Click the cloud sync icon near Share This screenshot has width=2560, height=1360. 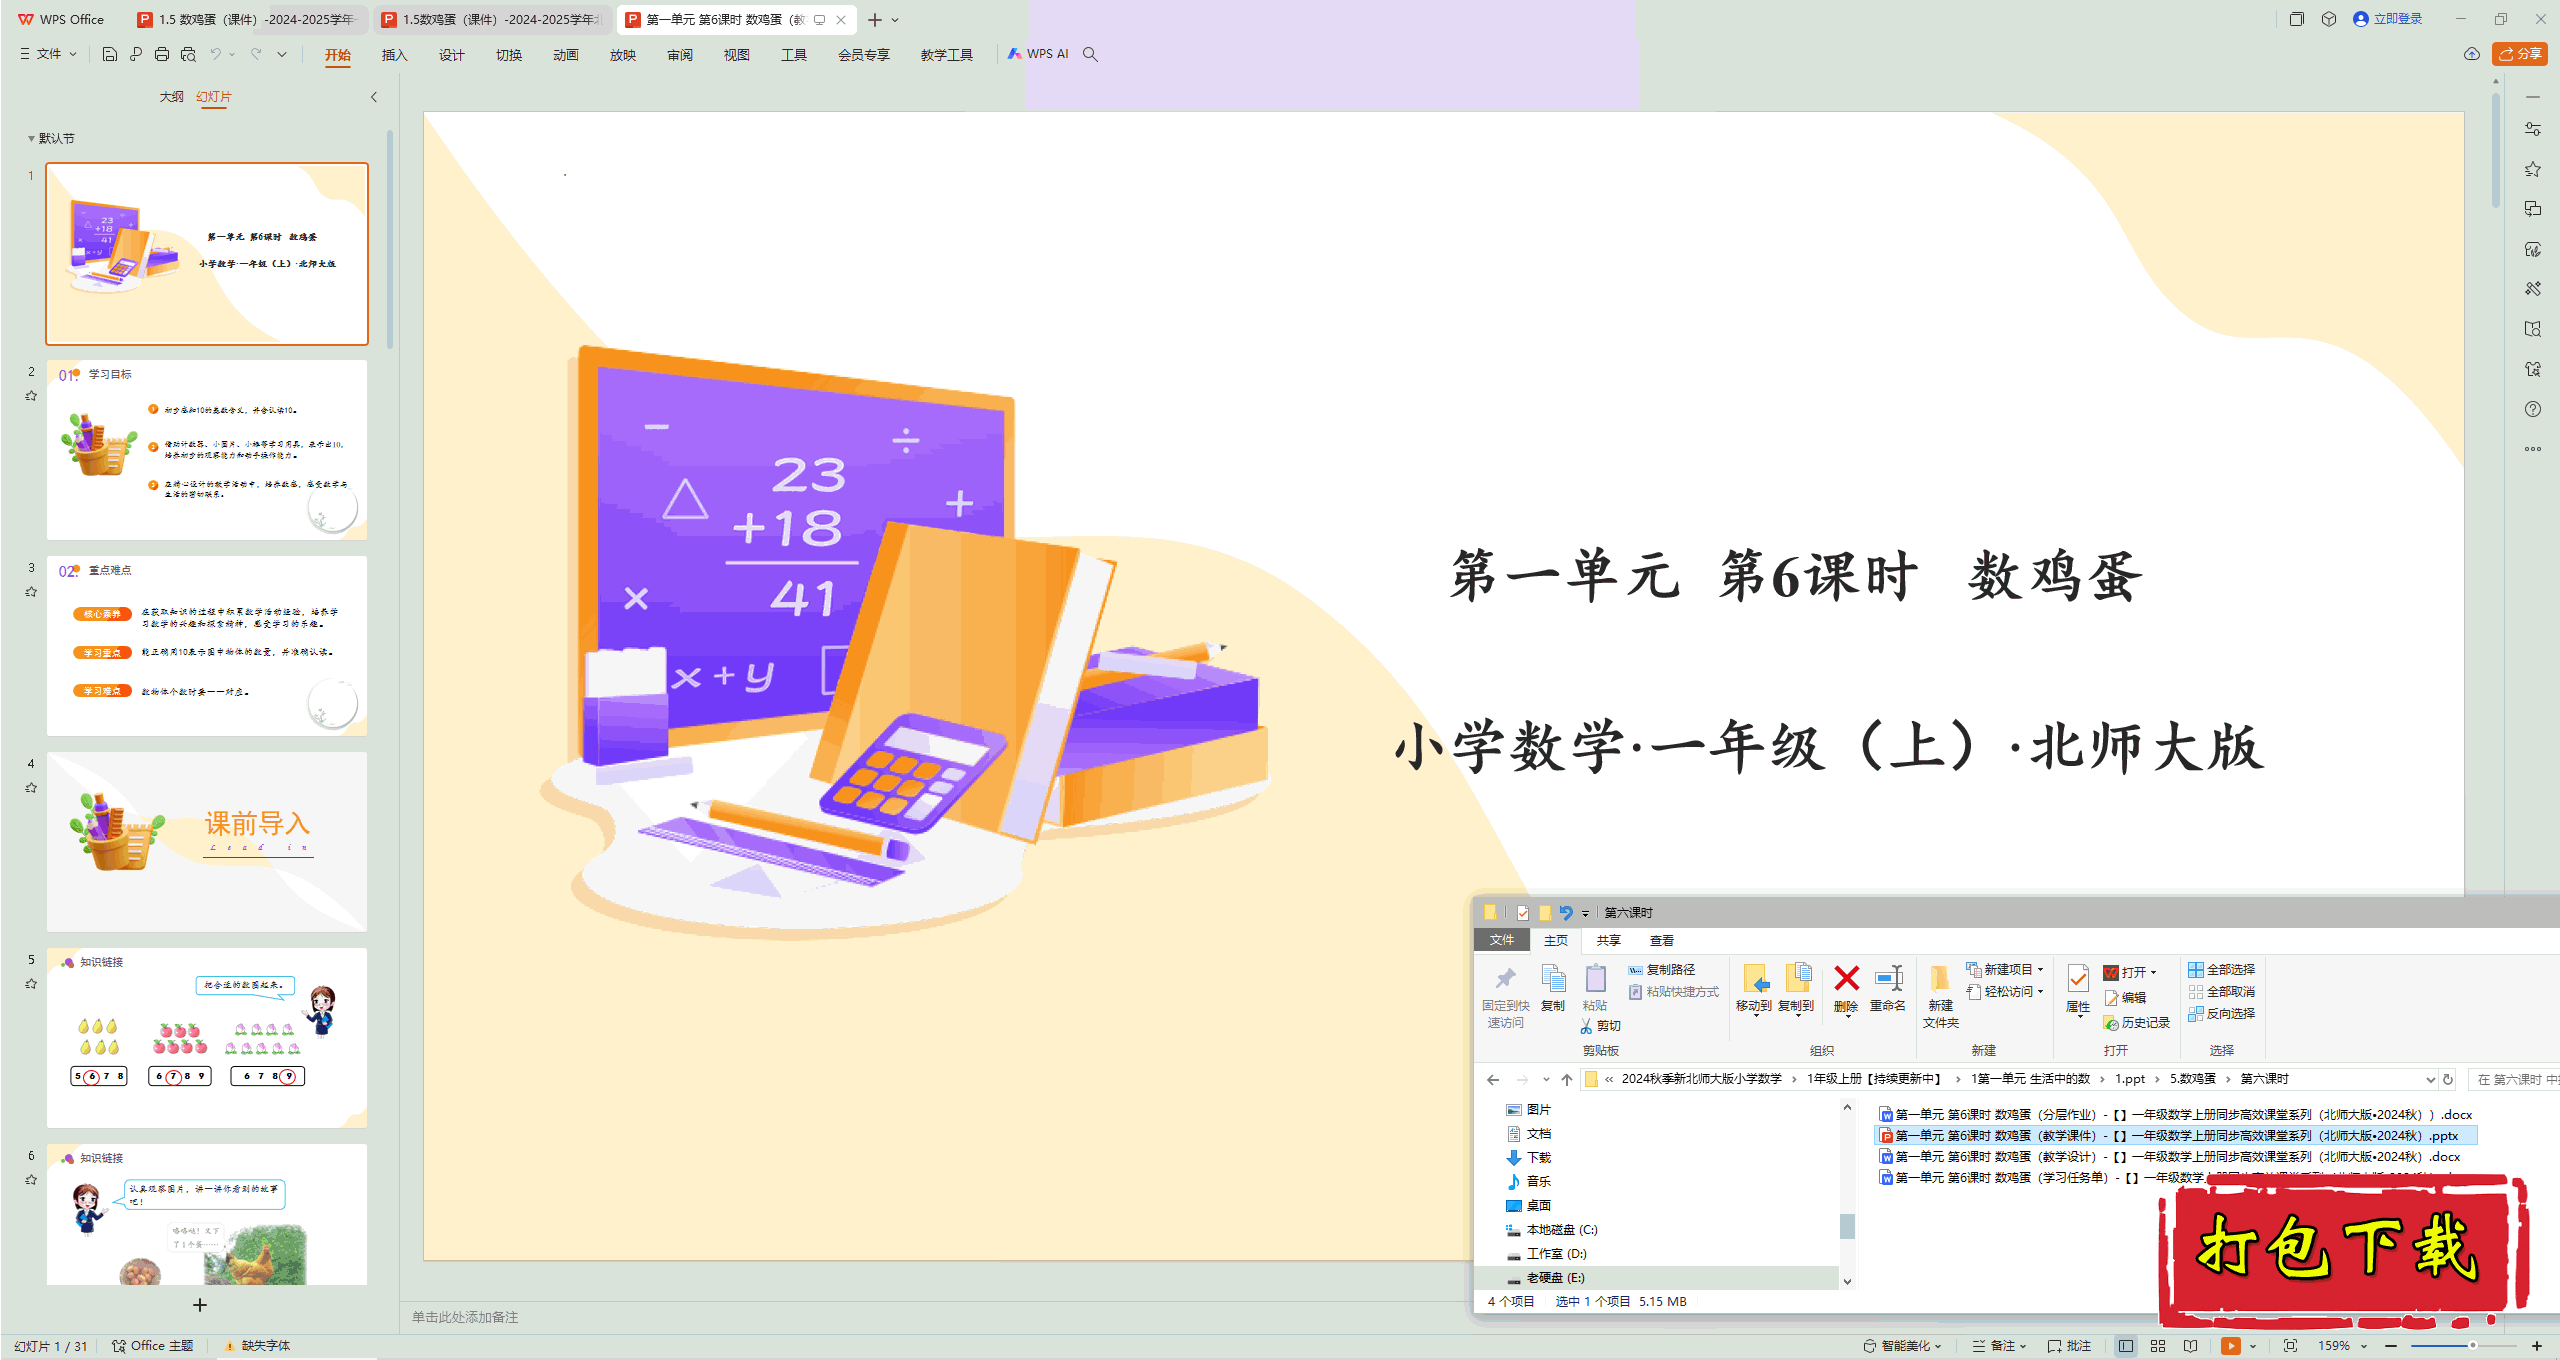click(2471, 54)
